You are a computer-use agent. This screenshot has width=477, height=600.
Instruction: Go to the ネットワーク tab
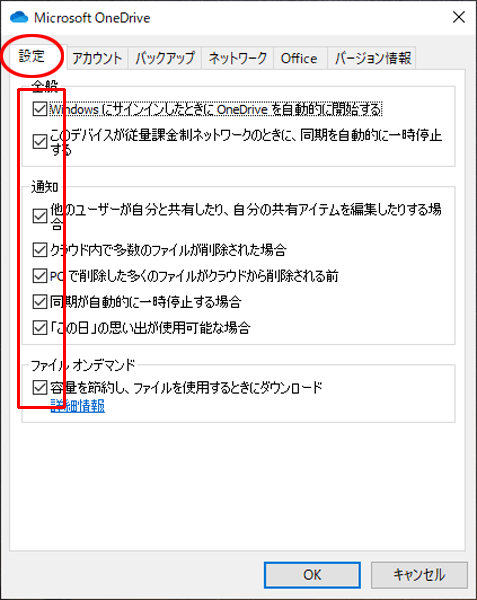click(237, 58)
